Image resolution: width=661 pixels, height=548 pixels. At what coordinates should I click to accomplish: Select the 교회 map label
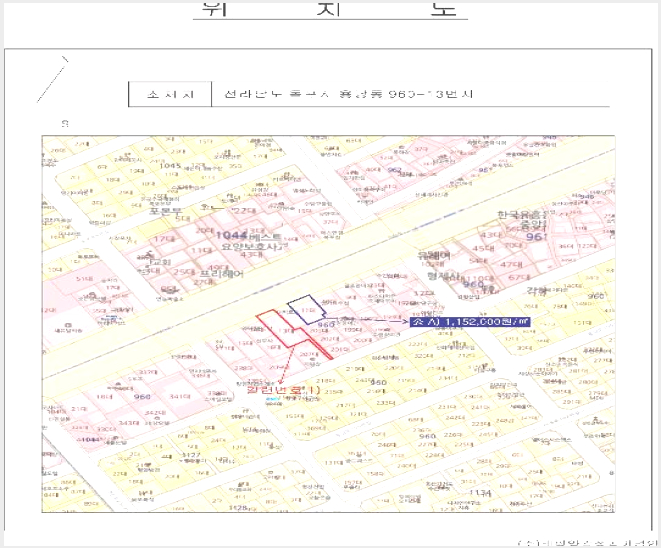[160, 262]
